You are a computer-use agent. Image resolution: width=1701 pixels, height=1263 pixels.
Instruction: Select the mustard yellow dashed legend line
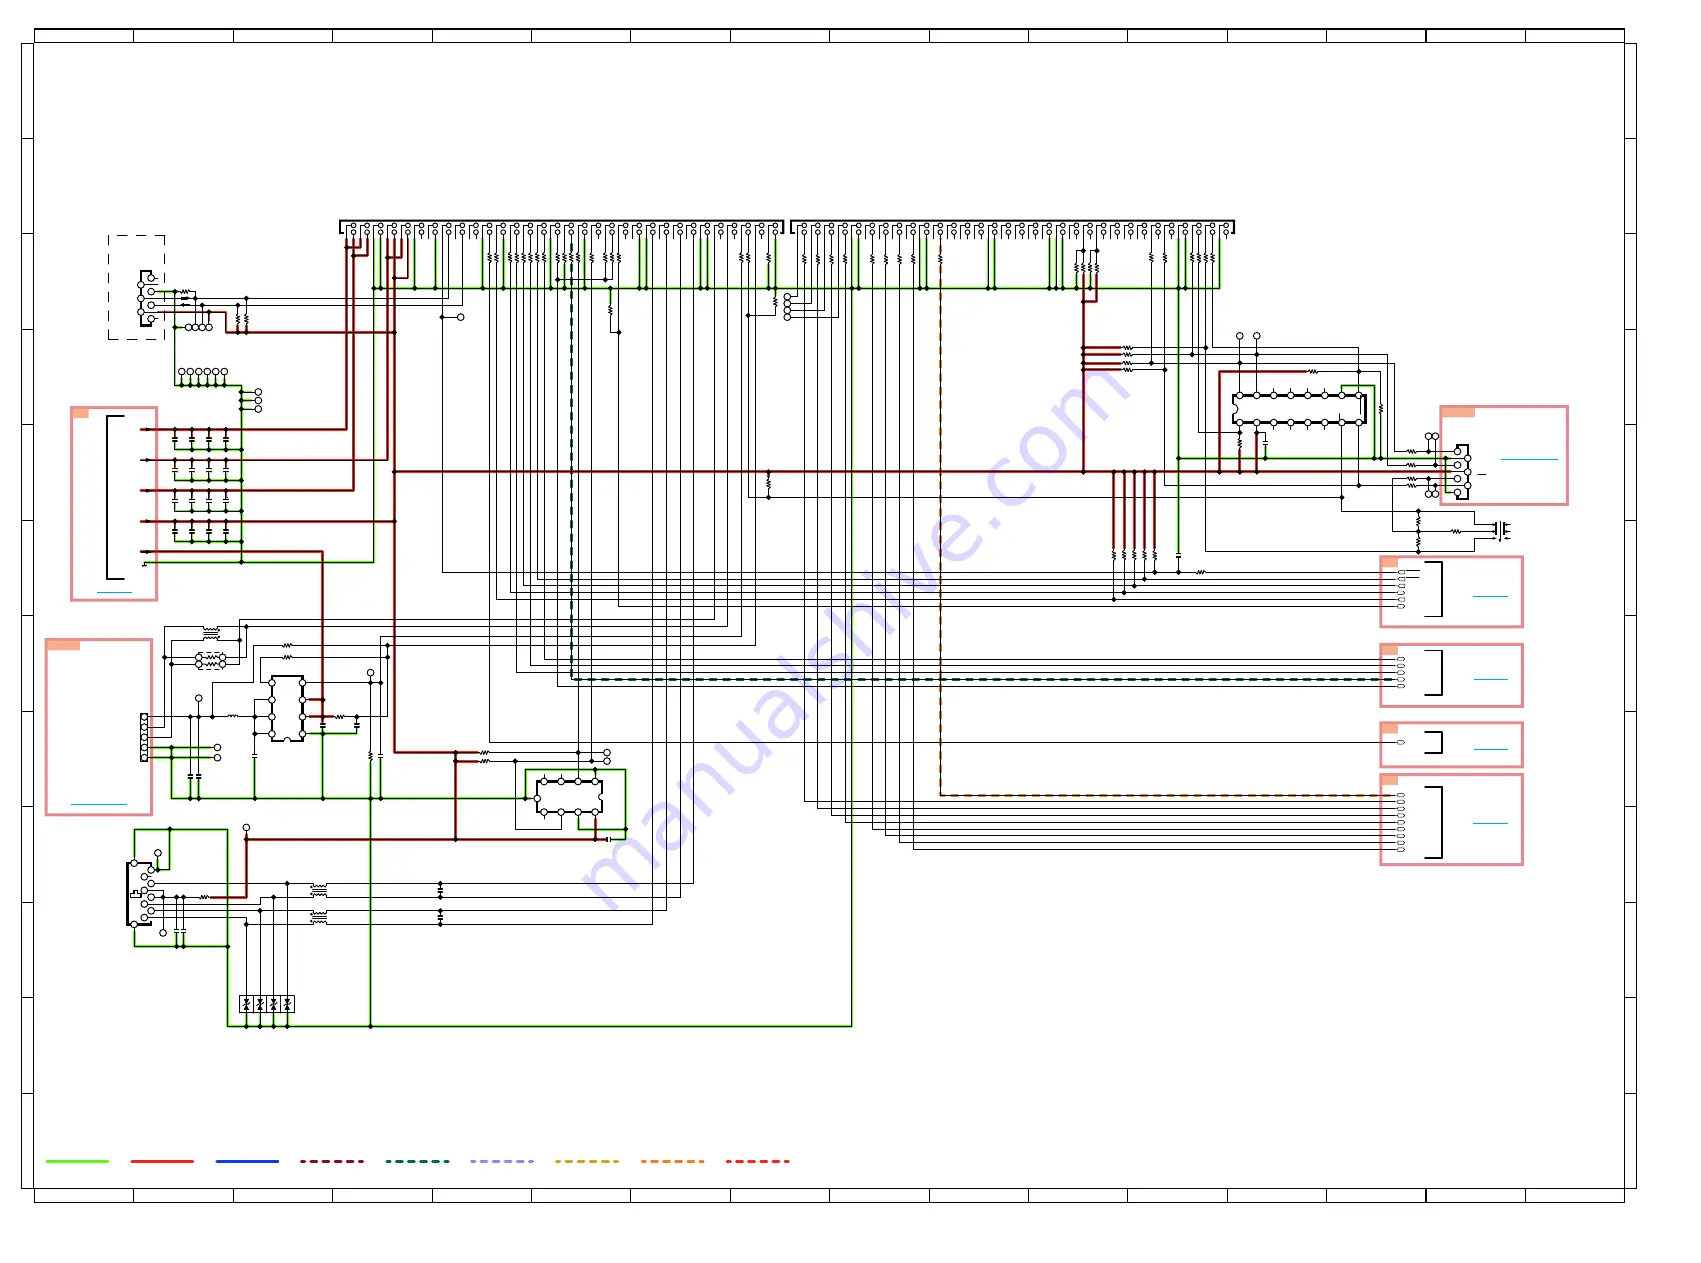tap(587, 1161)
